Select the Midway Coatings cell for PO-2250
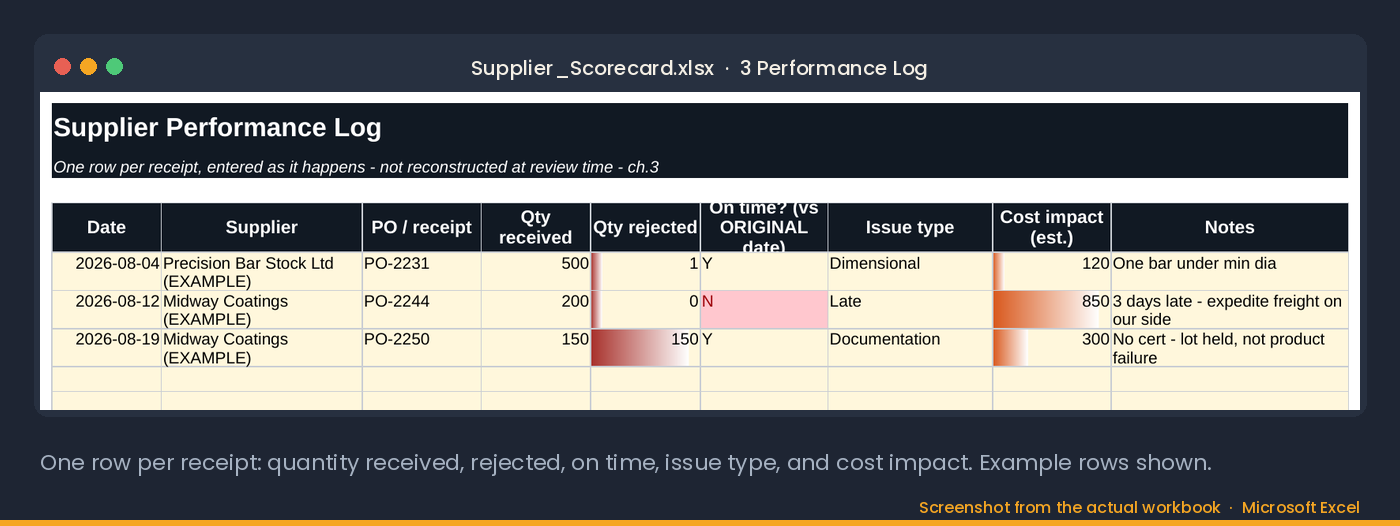This screenshot has width=1400, height=526. pyautogui.click(x=261, y=348)
